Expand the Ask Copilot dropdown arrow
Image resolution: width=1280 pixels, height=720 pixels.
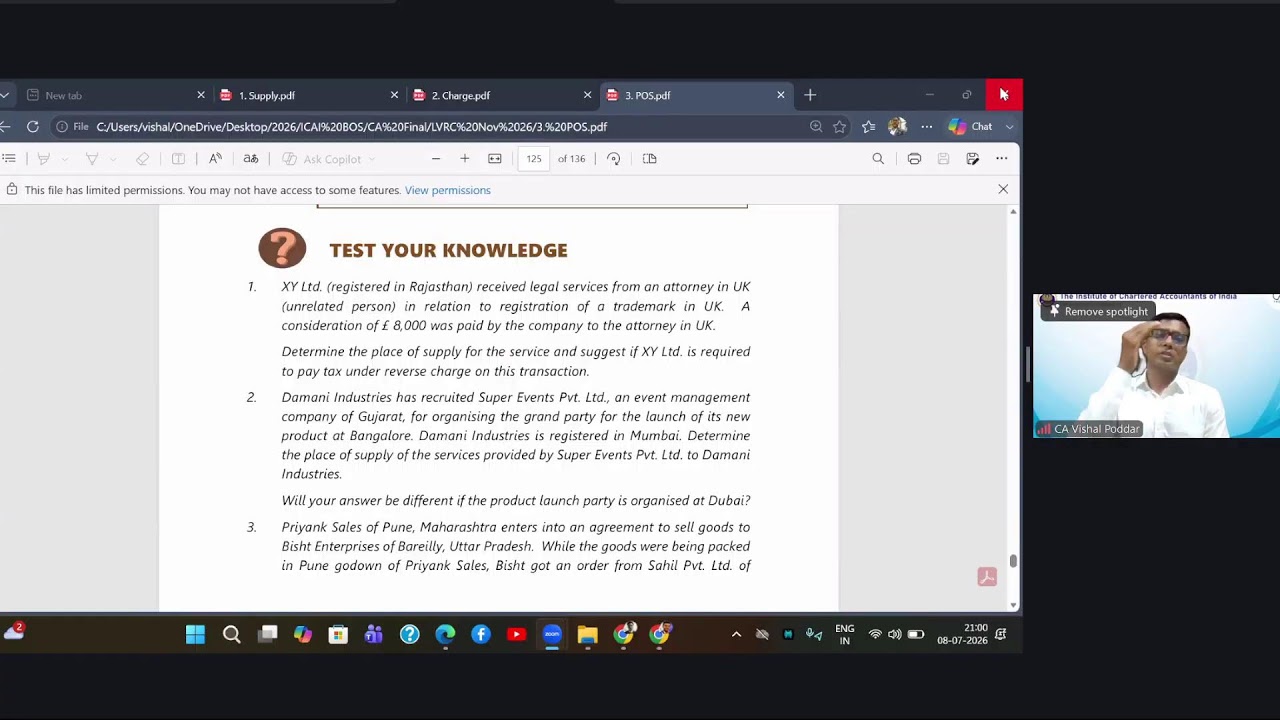coord(372,159)
